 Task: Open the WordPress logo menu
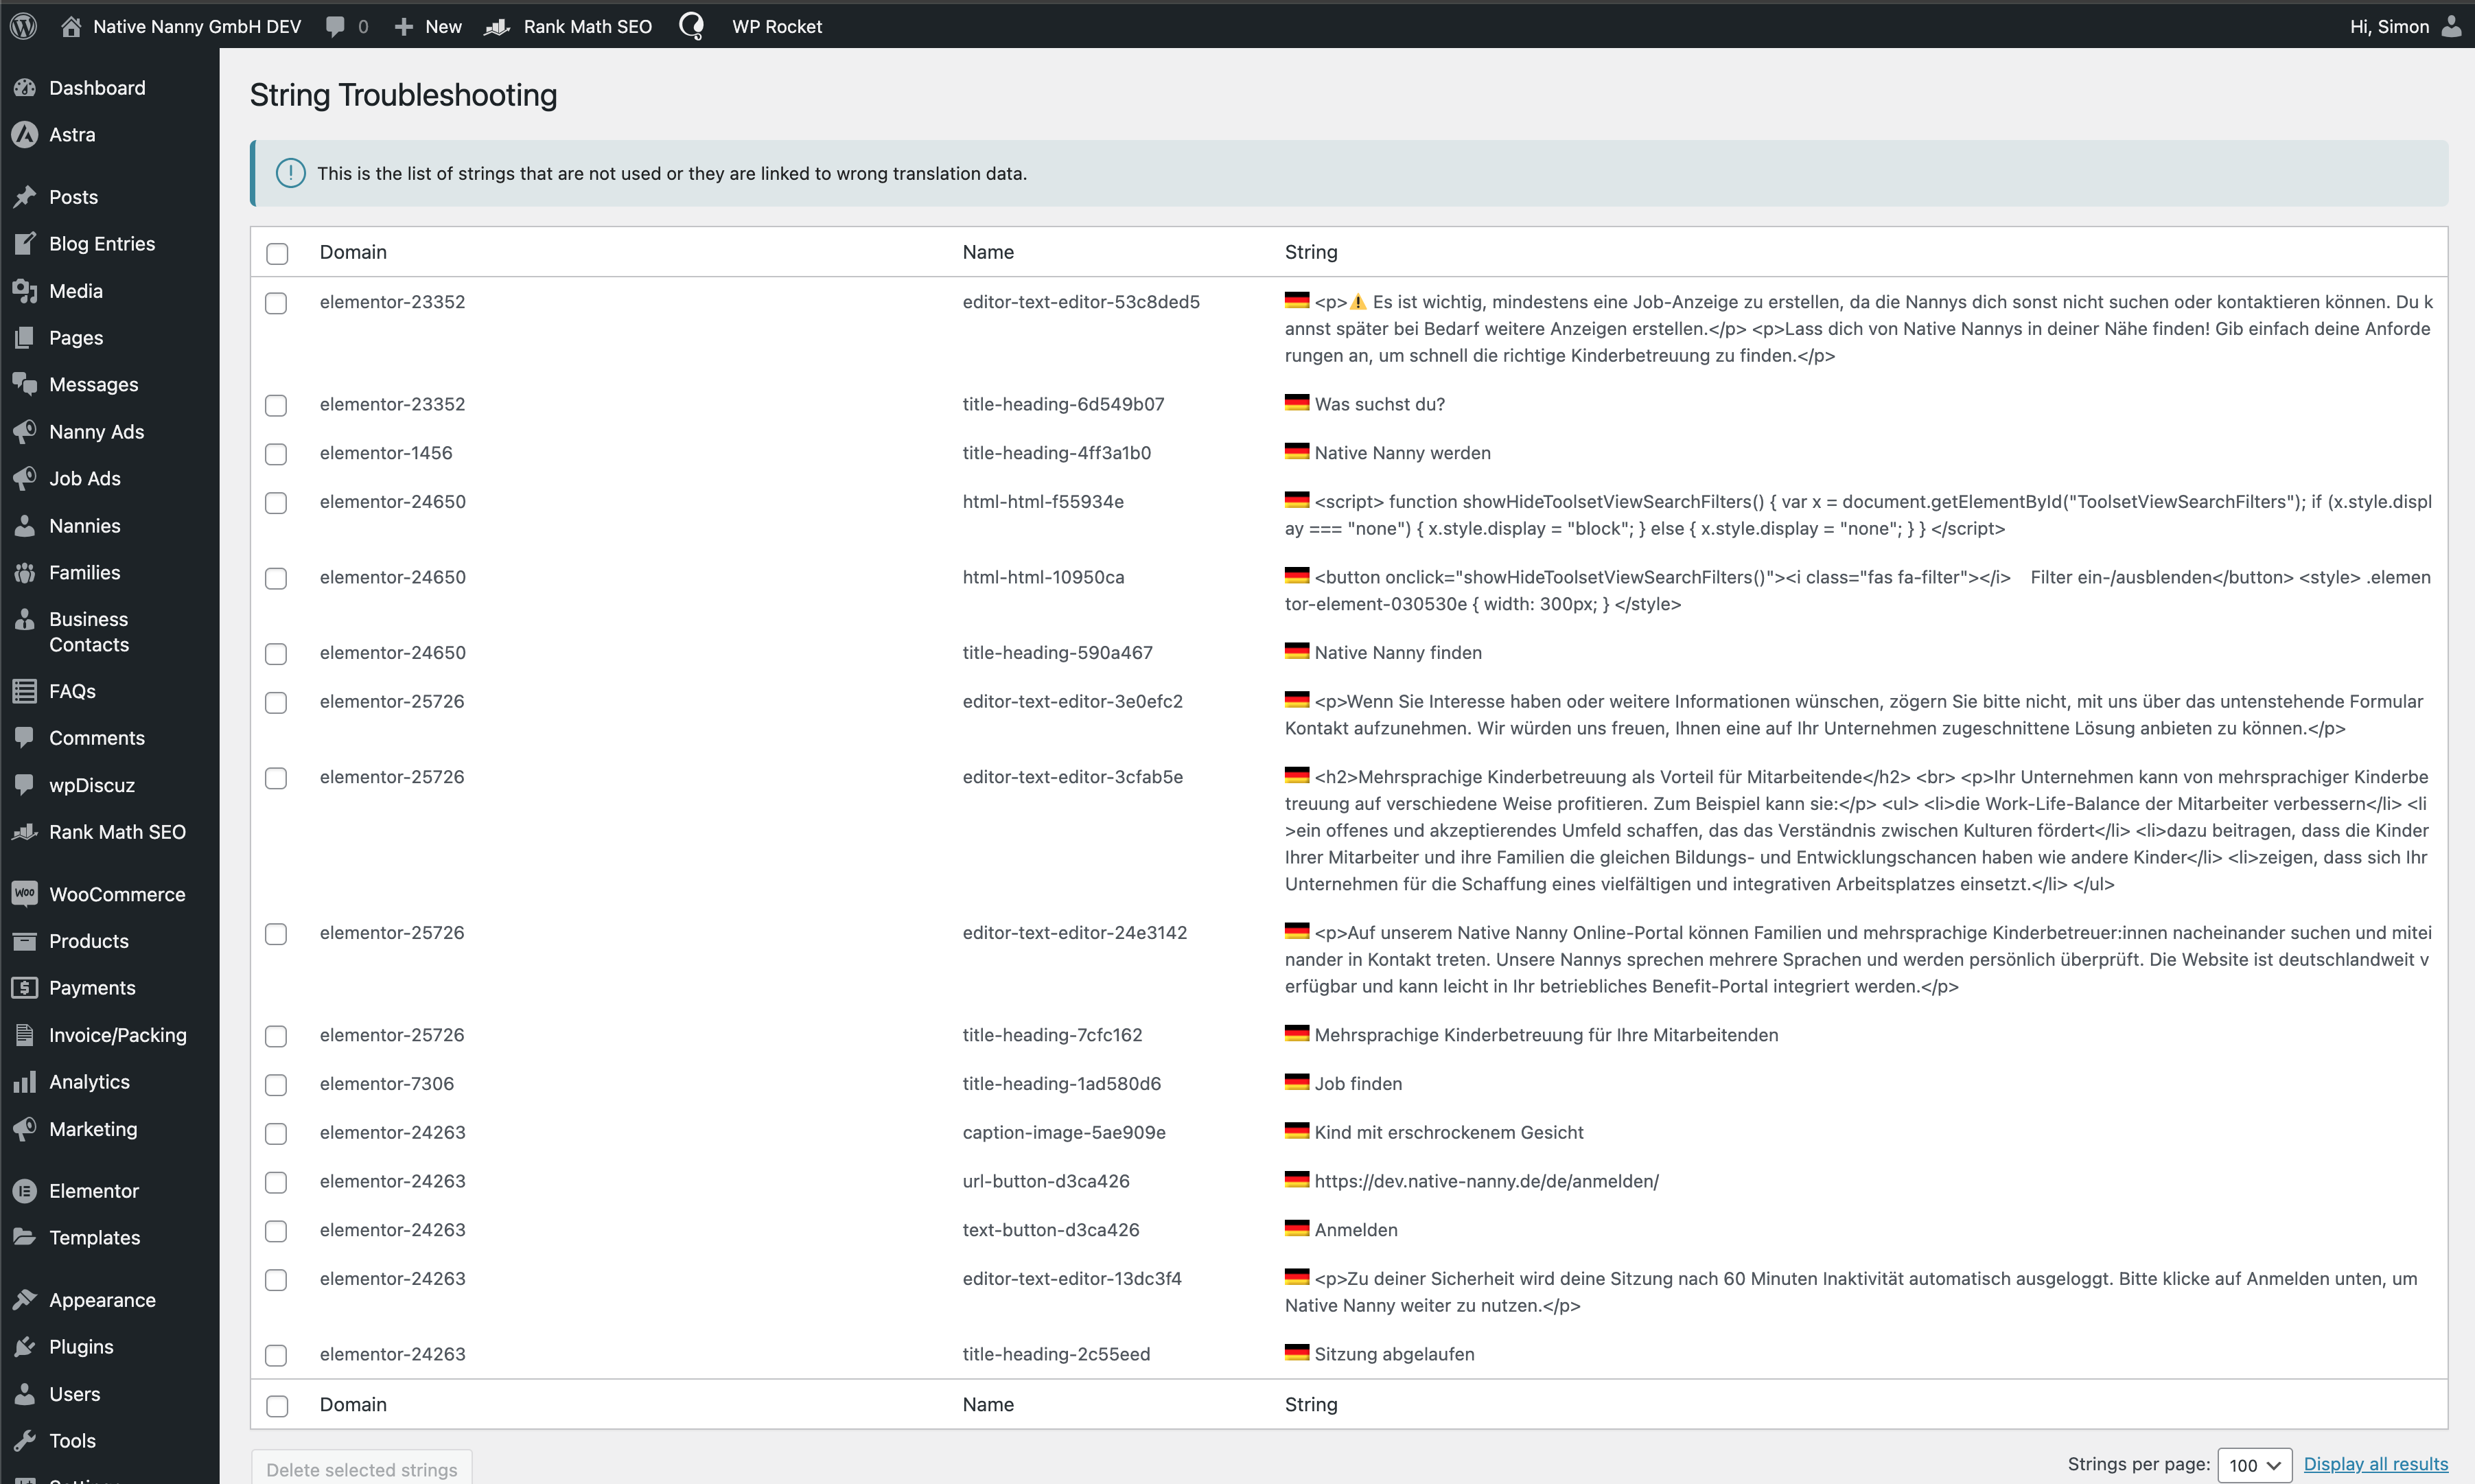pos(24,26)
